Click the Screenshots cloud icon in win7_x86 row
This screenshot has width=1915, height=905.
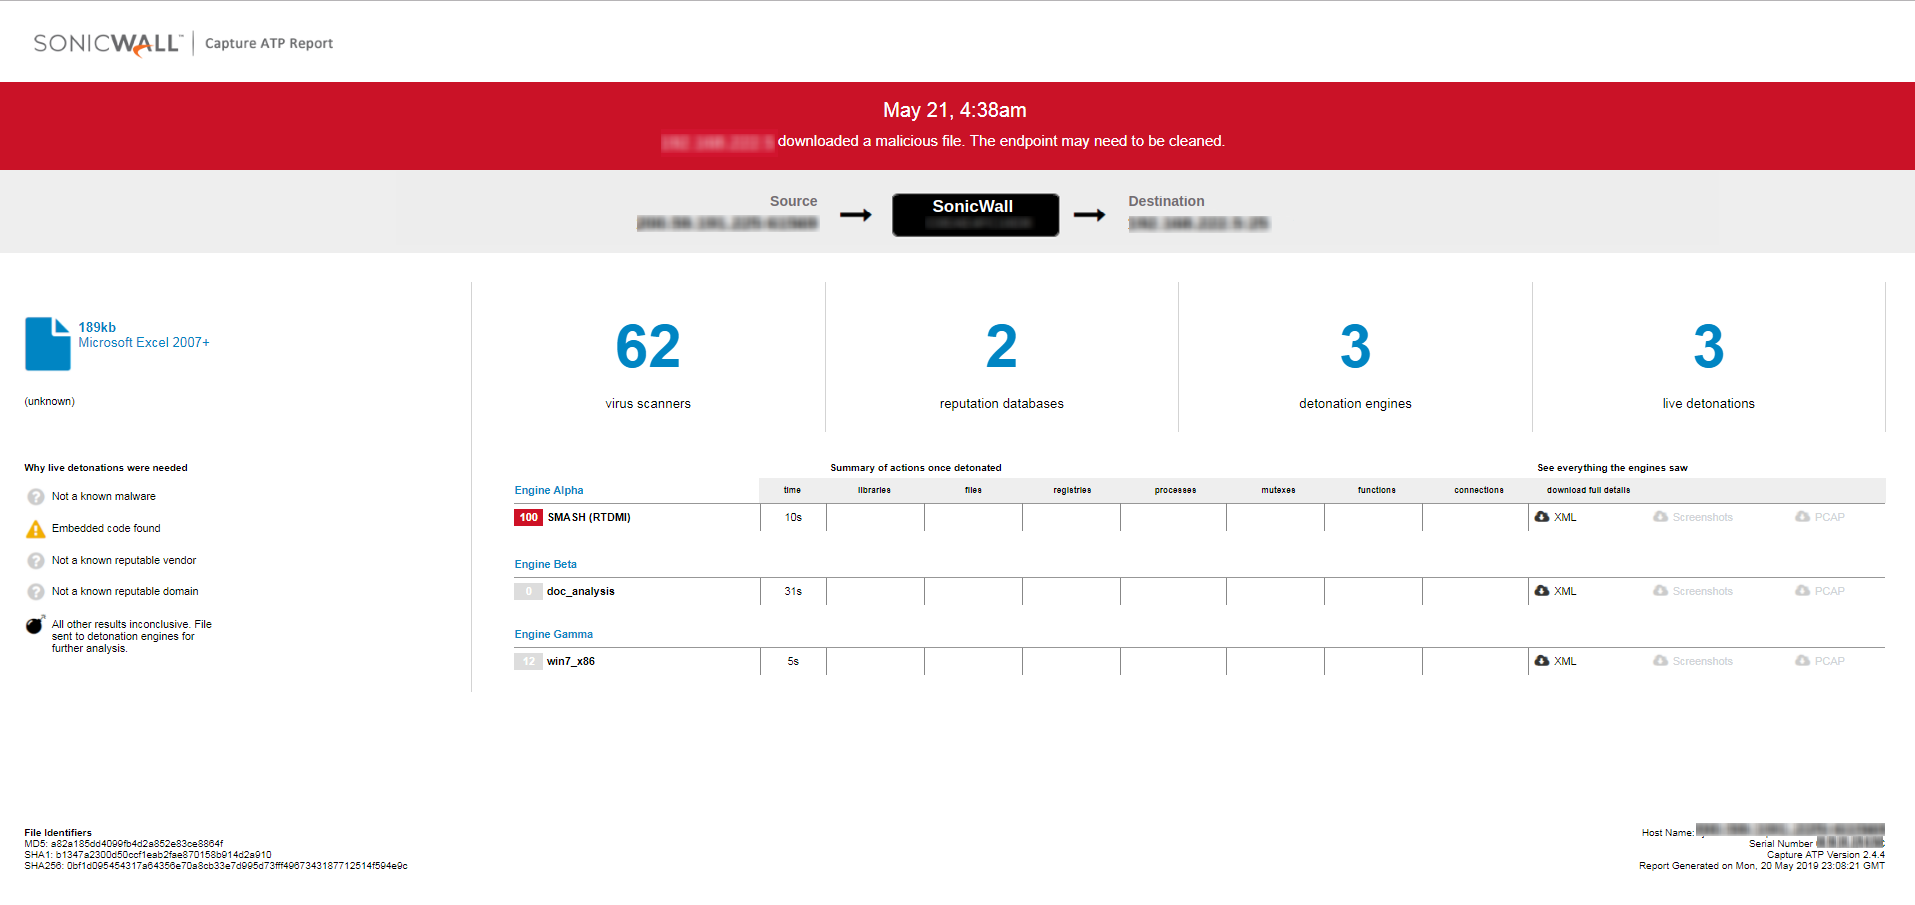click(x=1660, y=661)
